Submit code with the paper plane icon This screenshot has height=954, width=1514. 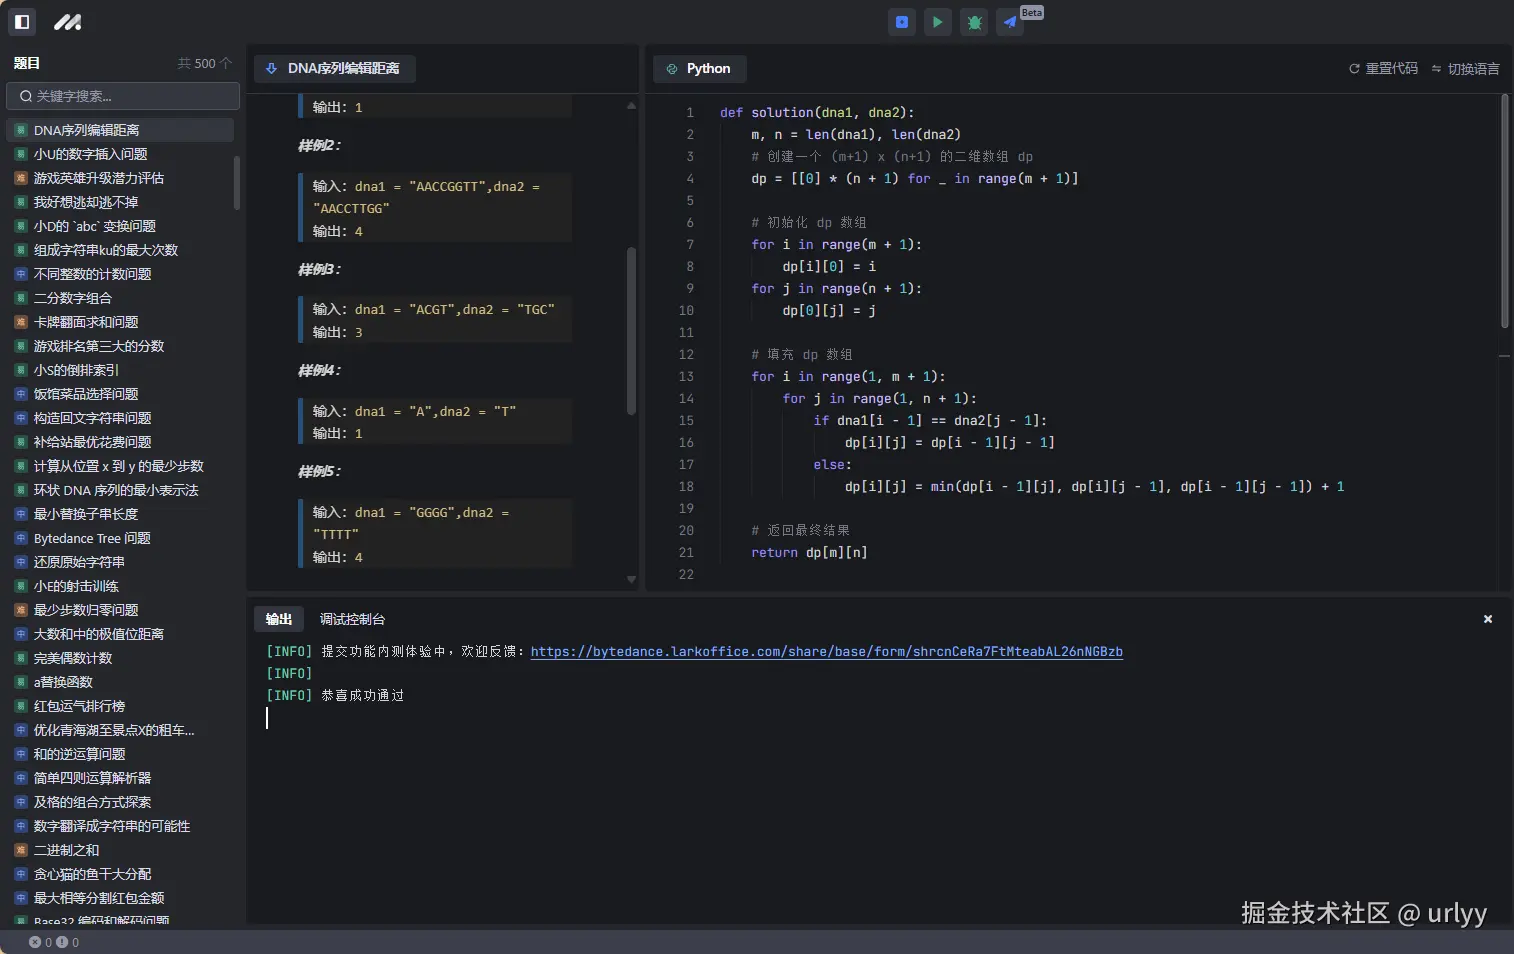tap(1010, 22)
